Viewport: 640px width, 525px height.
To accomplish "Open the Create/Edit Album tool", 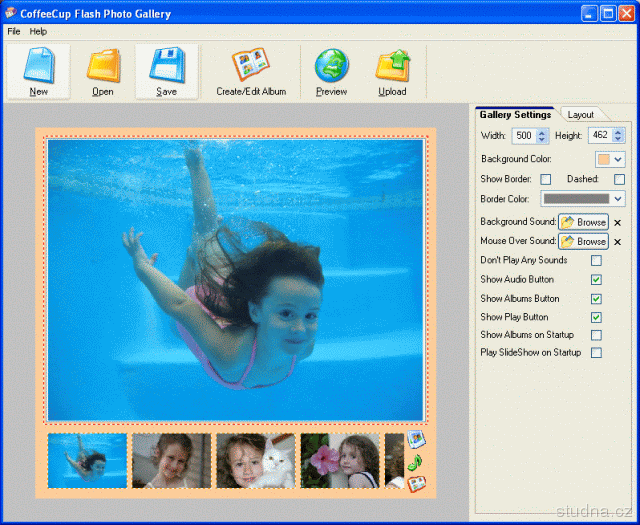I will pyautogui.click(x=251, y=71).
